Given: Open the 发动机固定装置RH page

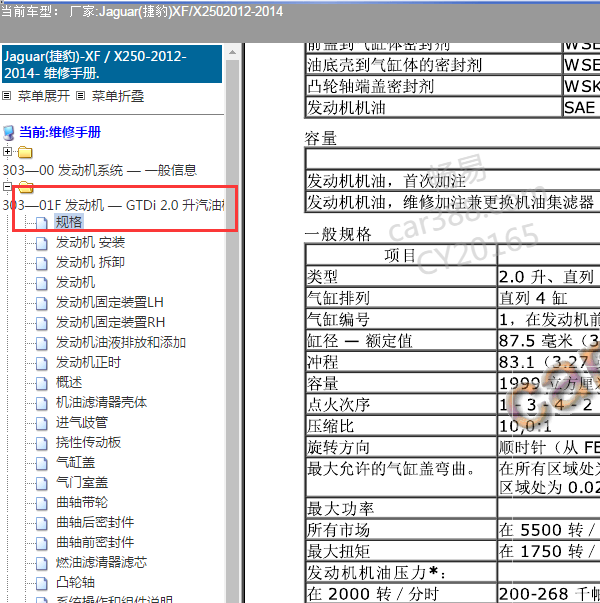Looking at the screenshot, I should click(x=110, y=322).
